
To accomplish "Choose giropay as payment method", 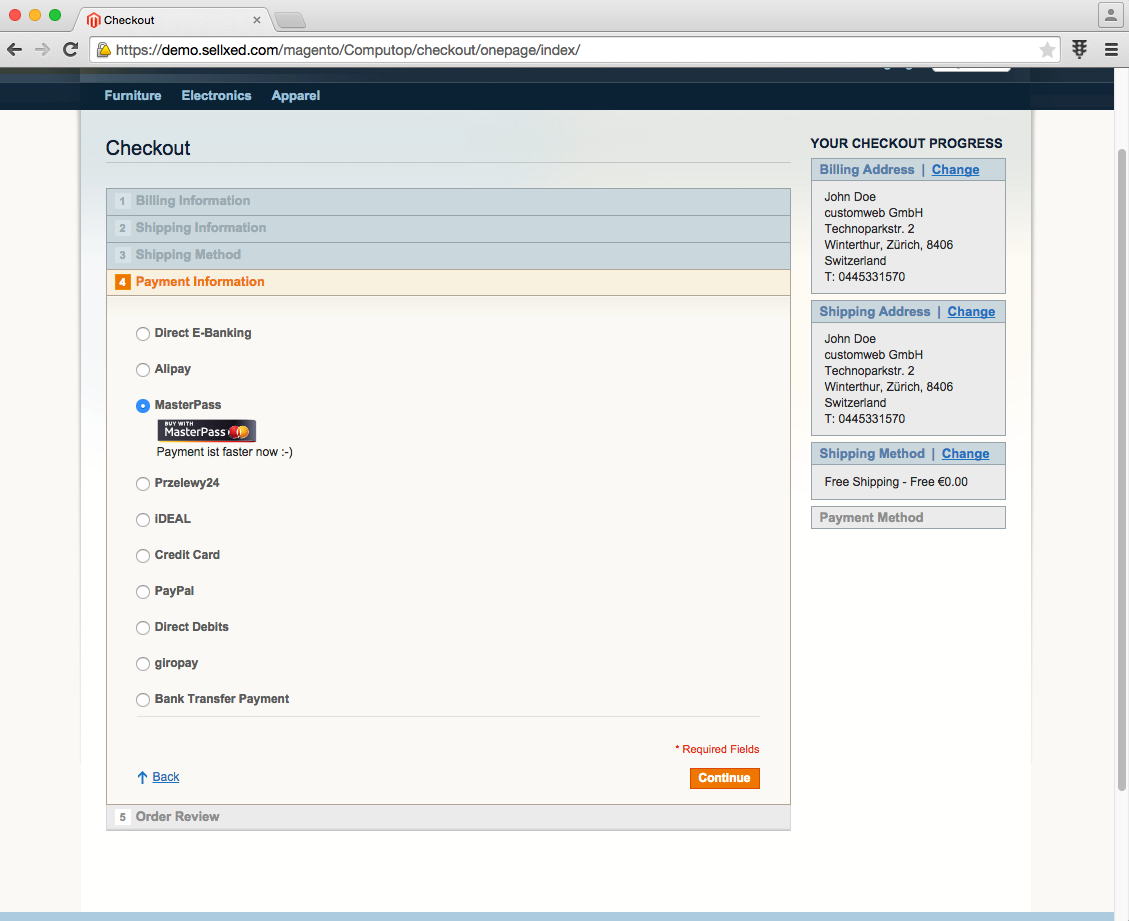I will tap(143, 663).
